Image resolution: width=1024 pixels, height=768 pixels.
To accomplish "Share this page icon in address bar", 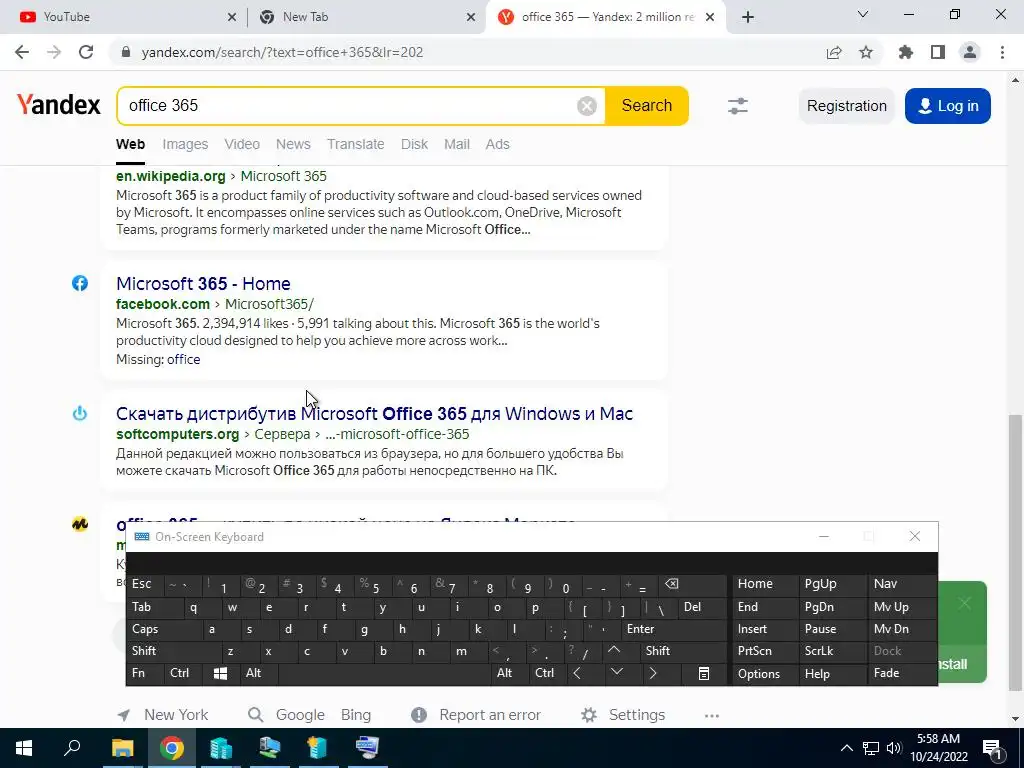I will (x=834, y=52).
